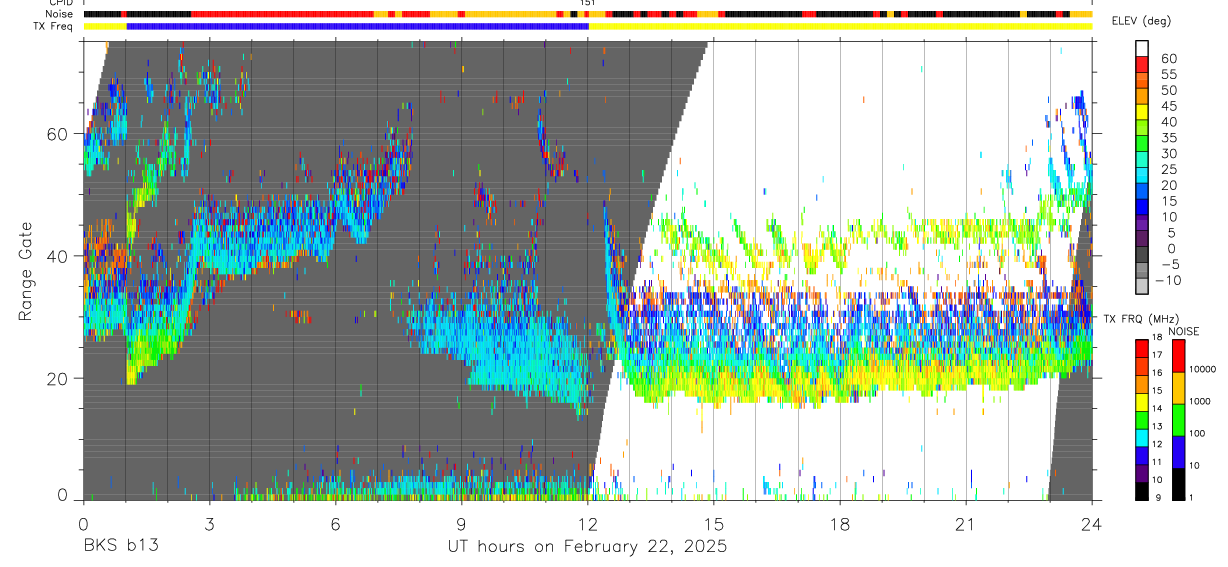Pick the red top segment of NOISE color bar

click(x=1179, y=357)
